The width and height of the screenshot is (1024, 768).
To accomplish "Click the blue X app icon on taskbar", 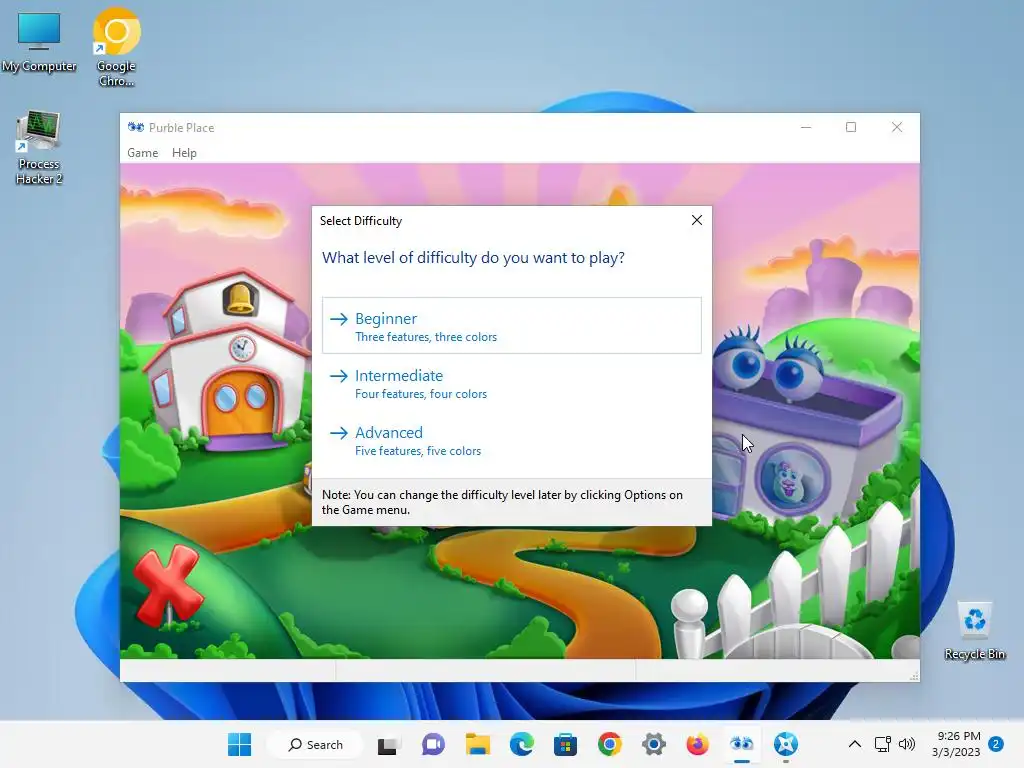I will [786, 744].
